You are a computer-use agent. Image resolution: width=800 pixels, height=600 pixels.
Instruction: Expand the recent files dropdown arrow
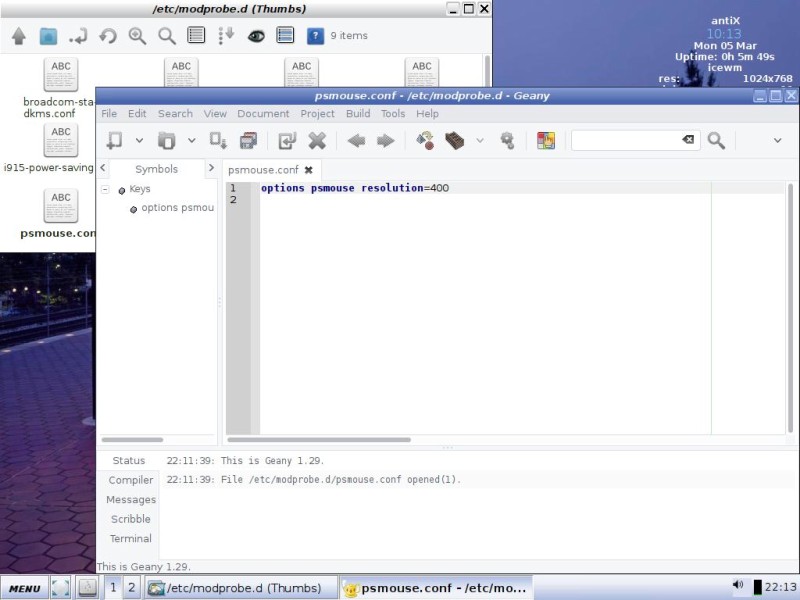point(191,140)
